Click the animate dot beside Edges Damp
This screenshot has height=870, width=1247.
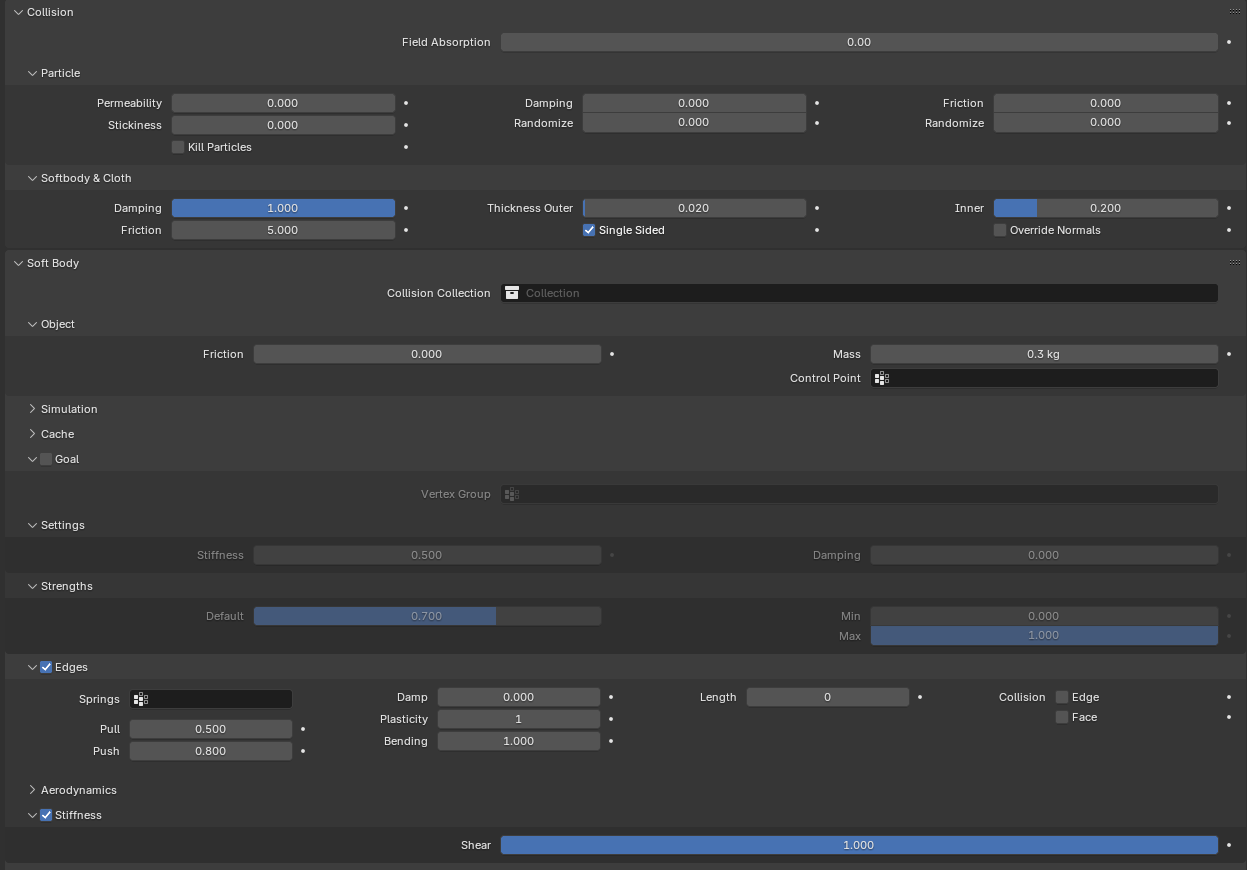tap(611, 697)
